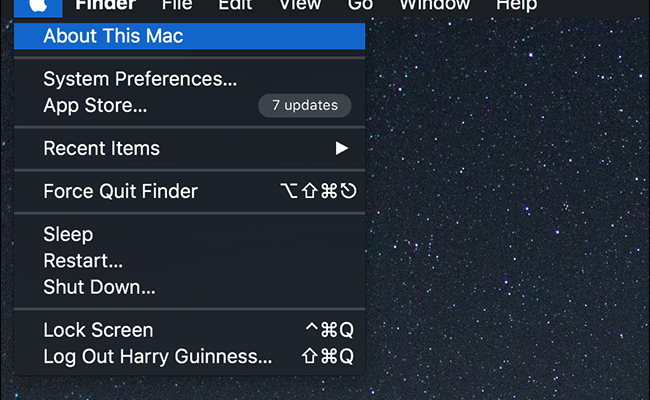The width and height of the screenshot is (650, 400).
Task: Expand the Recent Items submenu arrow
Action: [x=342, y=148]
